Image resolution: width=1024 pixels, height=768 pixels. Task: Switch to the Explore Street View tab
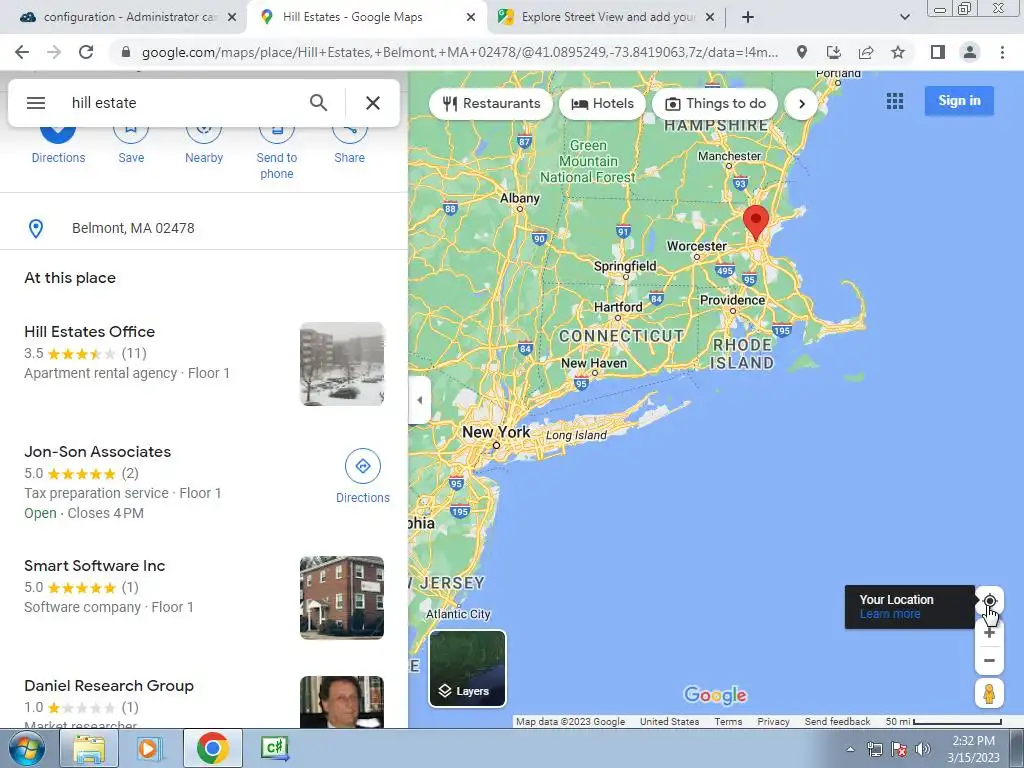(607, 17)
